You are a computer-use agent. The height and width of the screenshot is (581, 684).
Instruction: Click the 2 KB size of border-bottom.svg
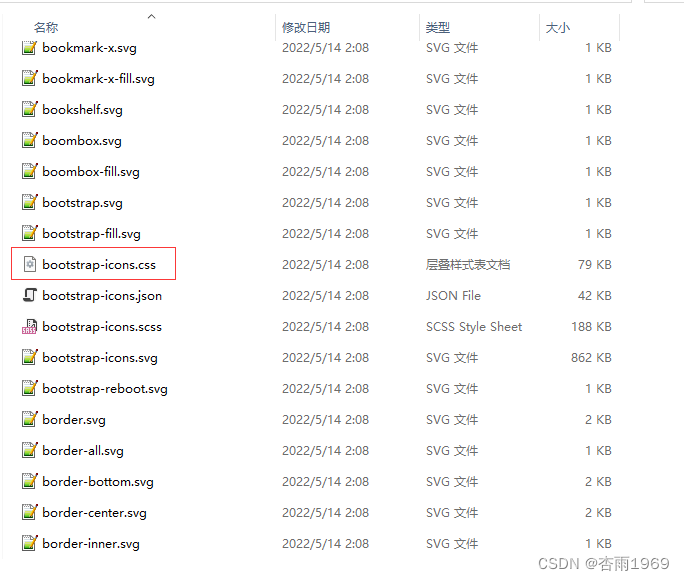pyautogui.click(x=598, y=481)
